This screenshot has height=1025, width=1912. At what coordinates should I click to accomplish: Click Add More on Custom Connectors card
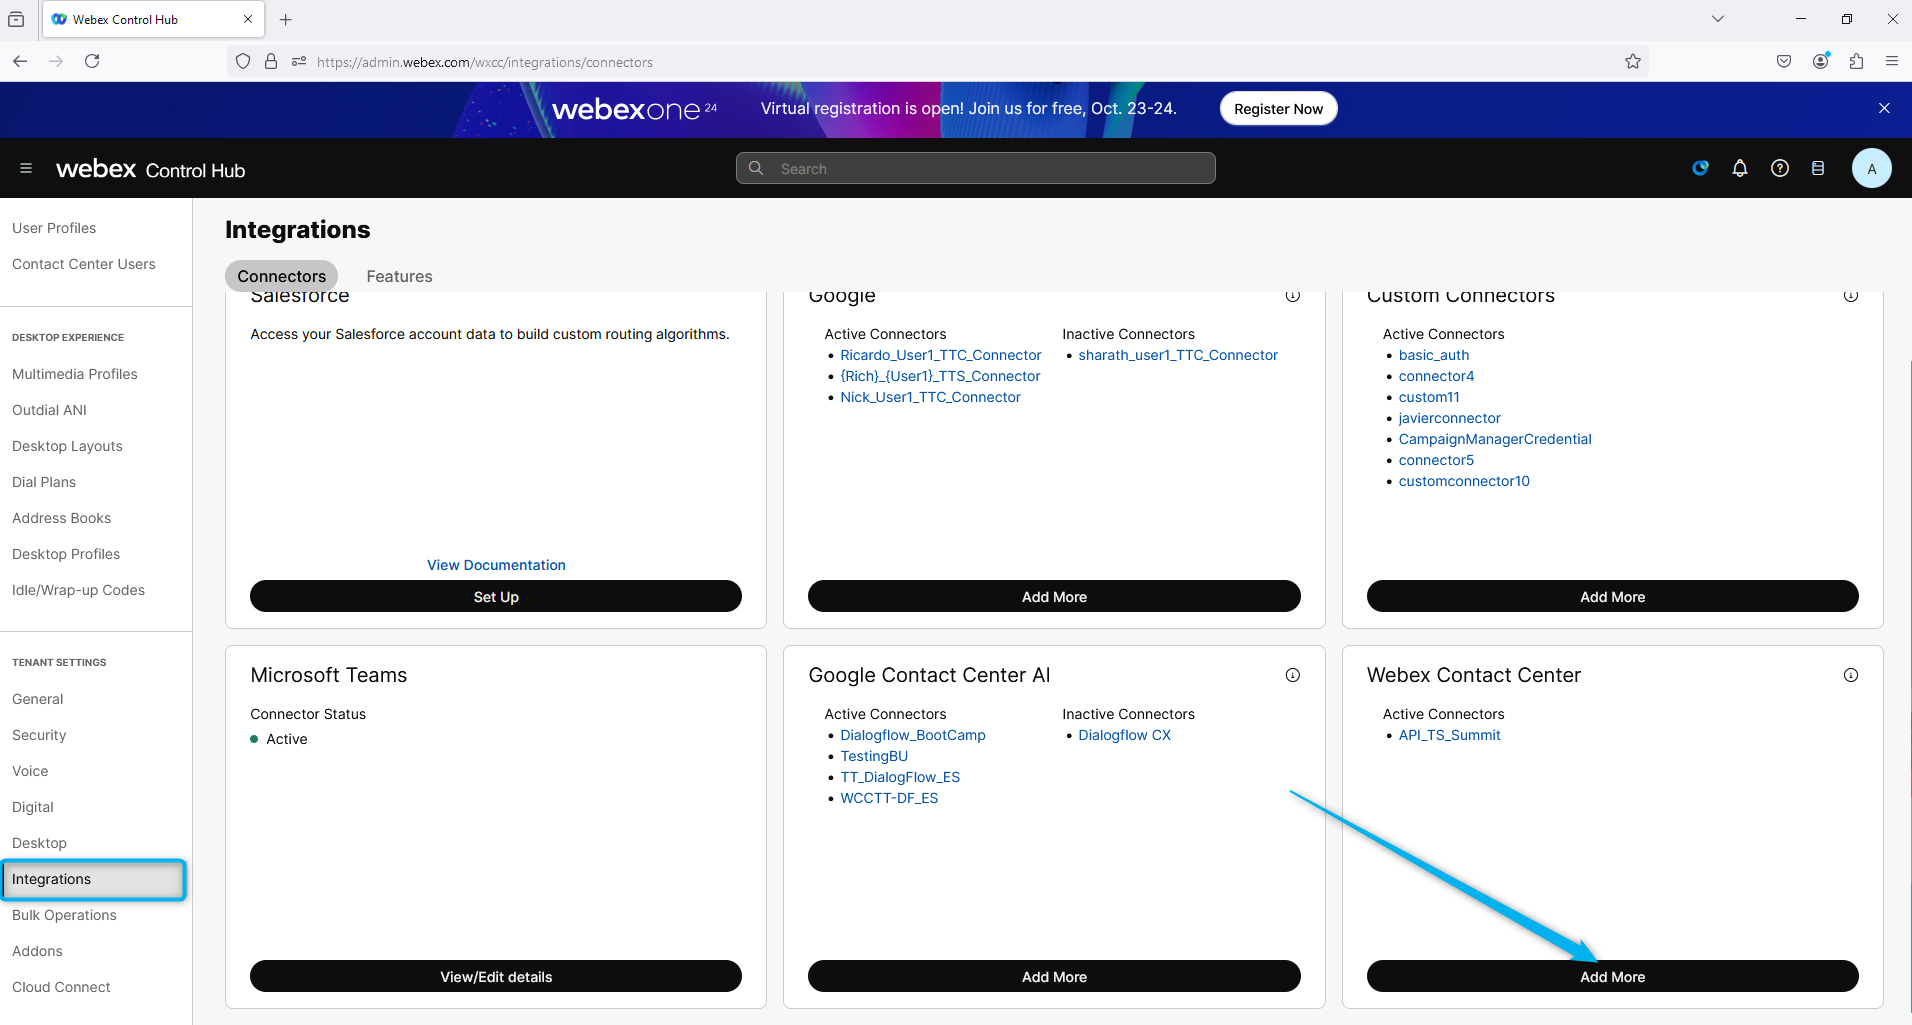(x=1612, y=596)
